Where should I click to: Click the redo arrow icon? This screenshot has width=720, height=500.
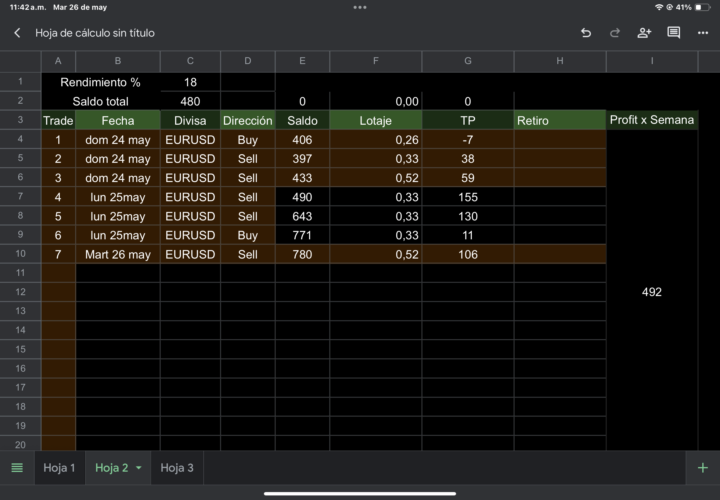click(x=614, y=33)
